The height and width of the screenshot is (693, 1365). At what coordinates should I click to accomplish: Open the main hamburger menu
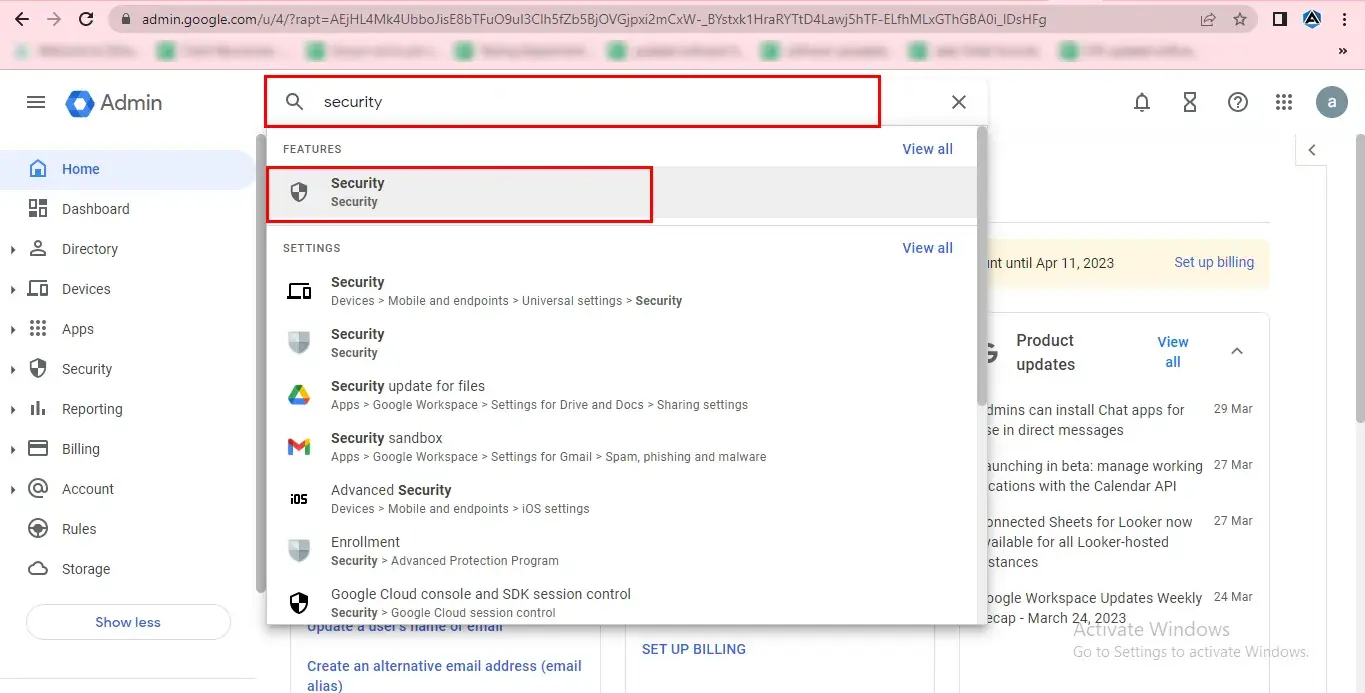click(36, 102)
